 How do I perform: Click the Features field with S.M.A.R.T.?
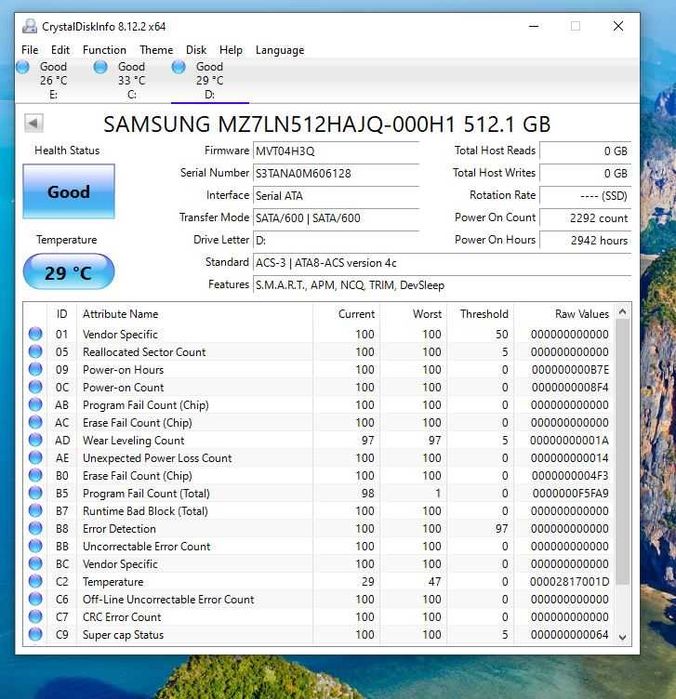point(442,285)
